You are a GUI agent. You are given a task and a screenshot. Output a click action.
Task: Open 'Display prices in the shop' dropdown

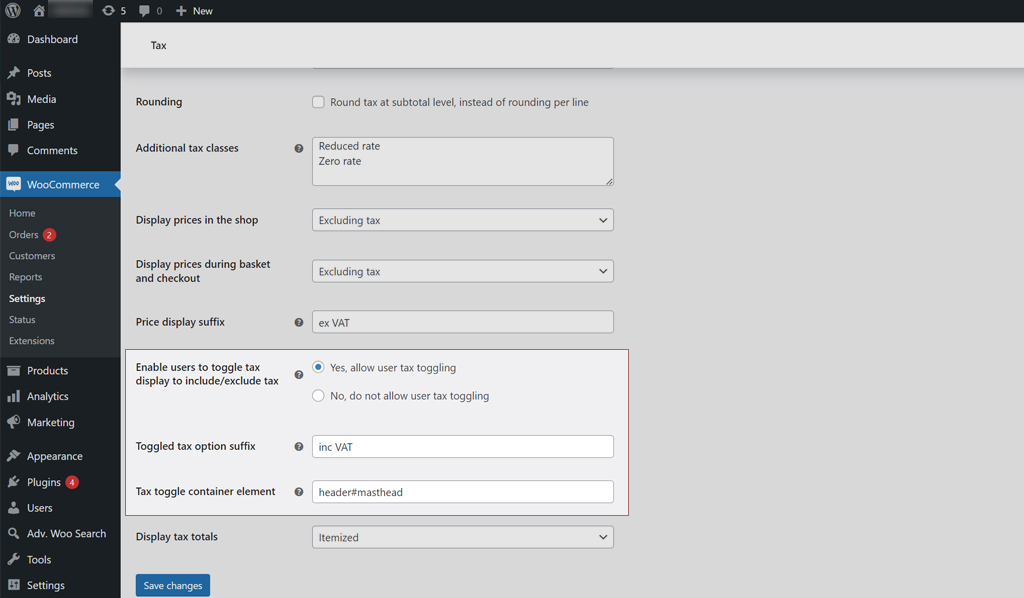point(462,220)
